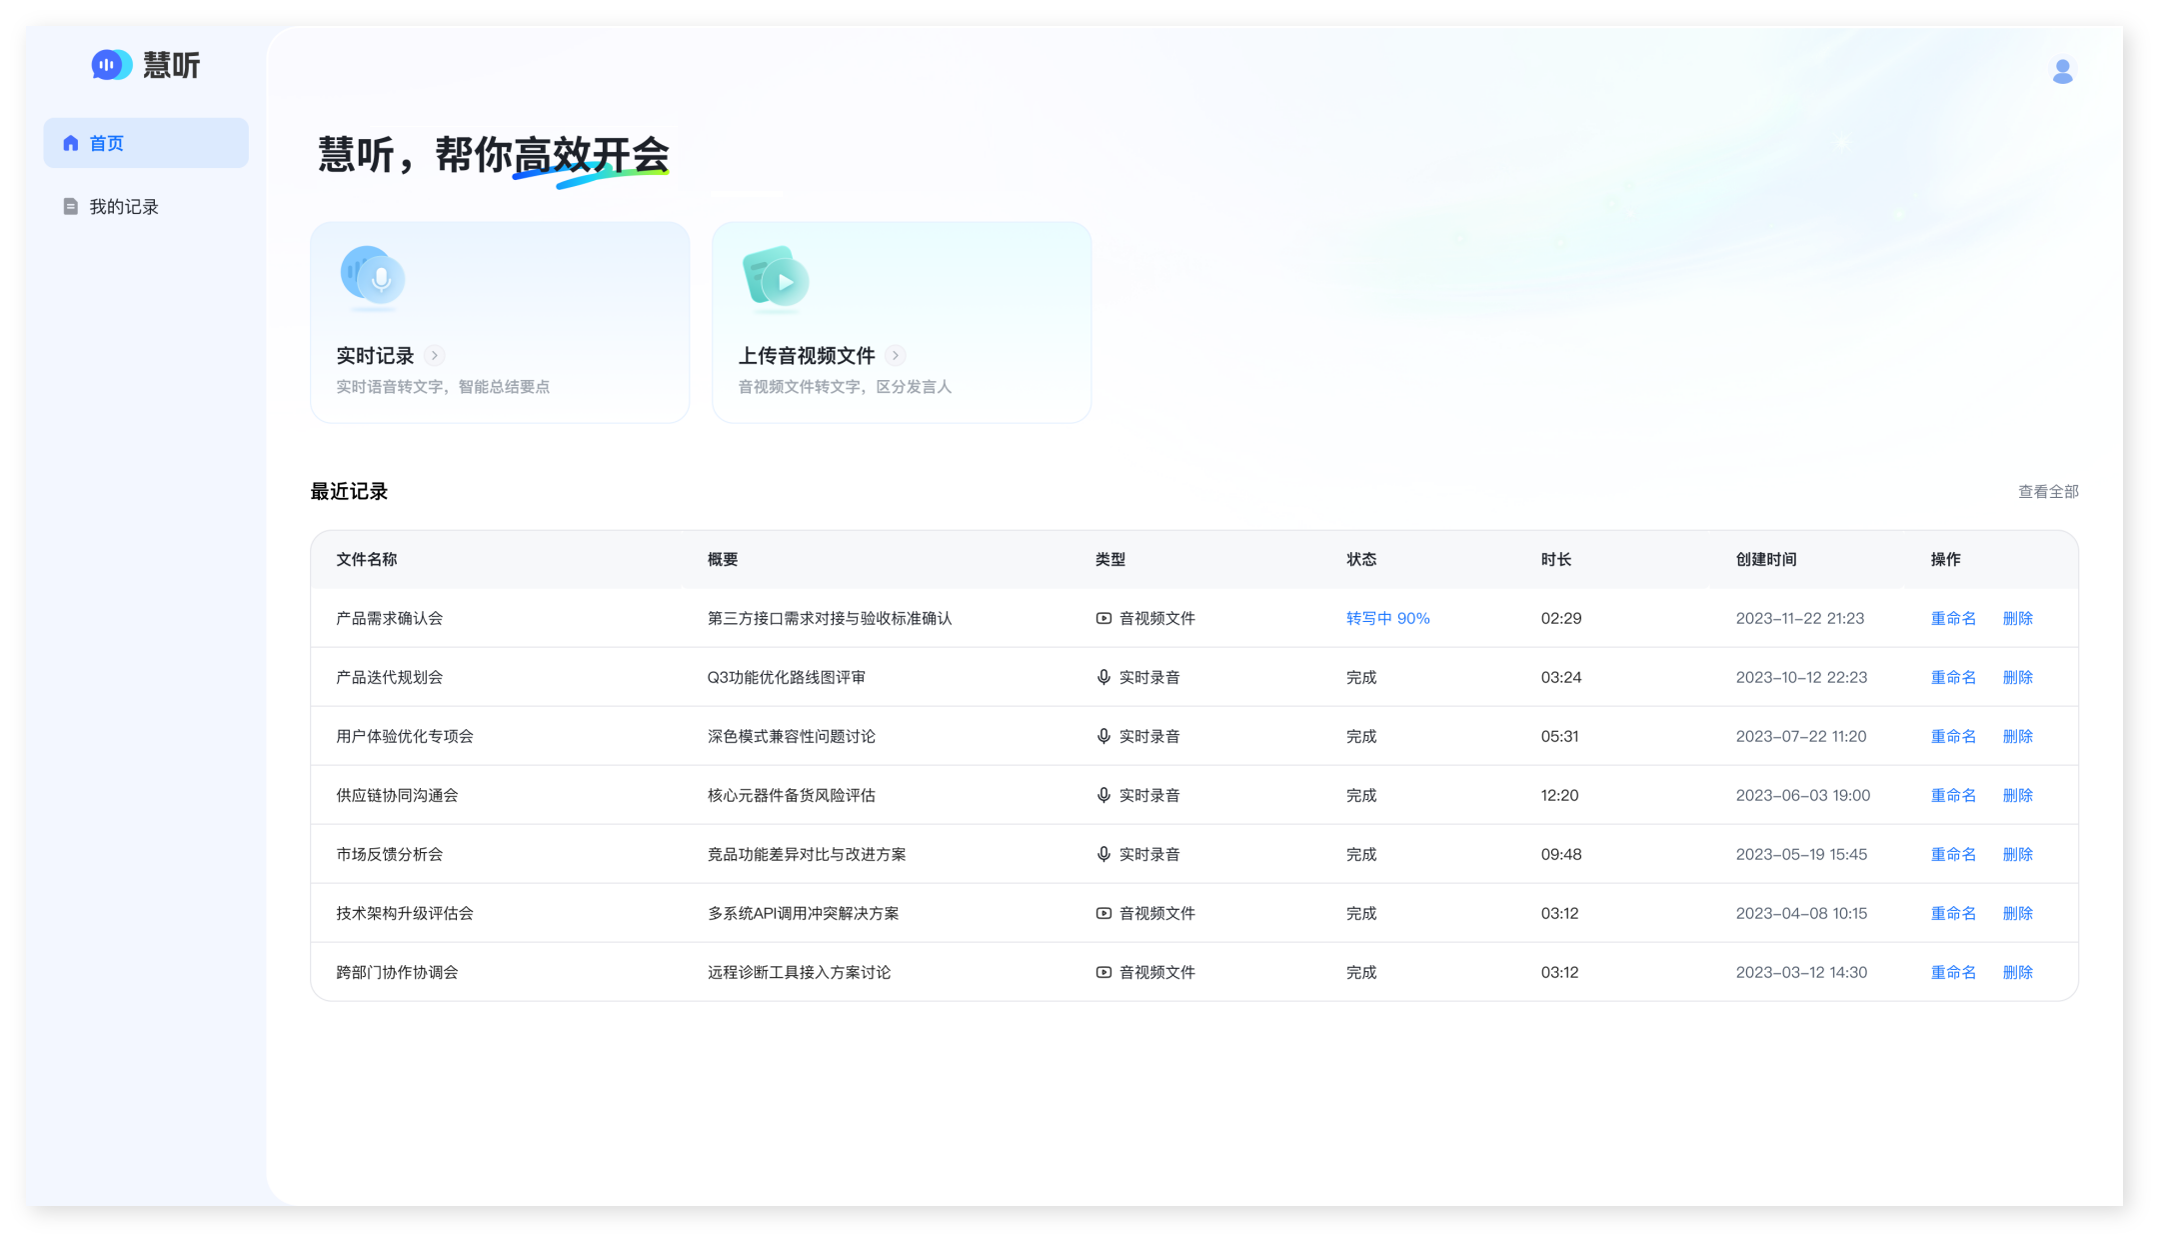Click the 转写中 90% progress status
This screenshot has width=2161, height=1243.
click(x=1387, y=619)
